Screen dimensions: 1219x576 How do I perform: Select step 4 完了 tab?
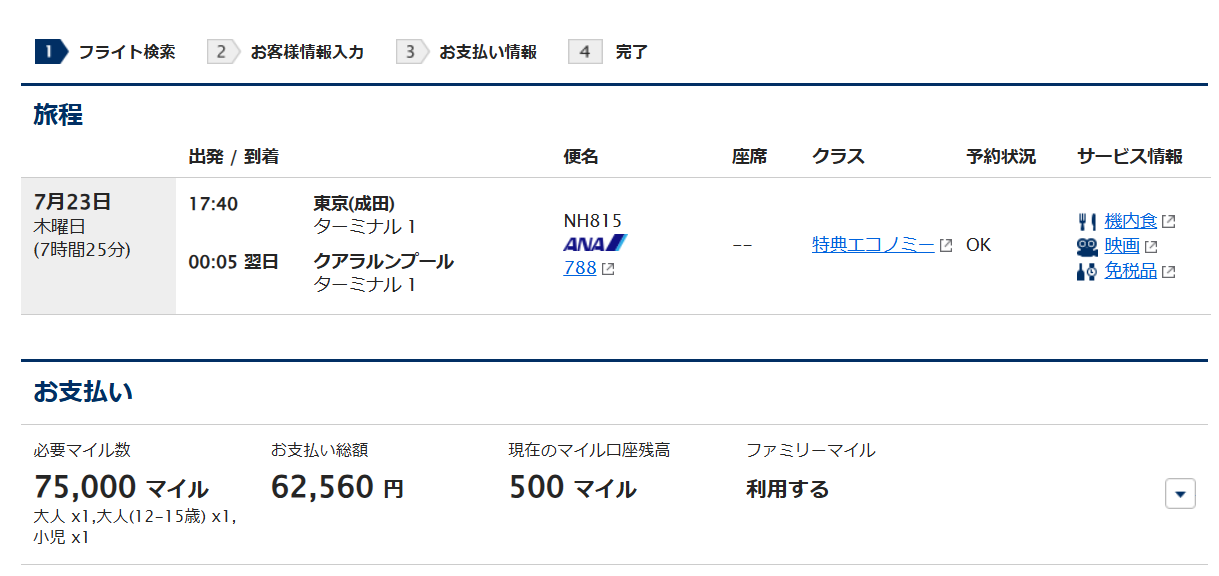pos(609,52)
